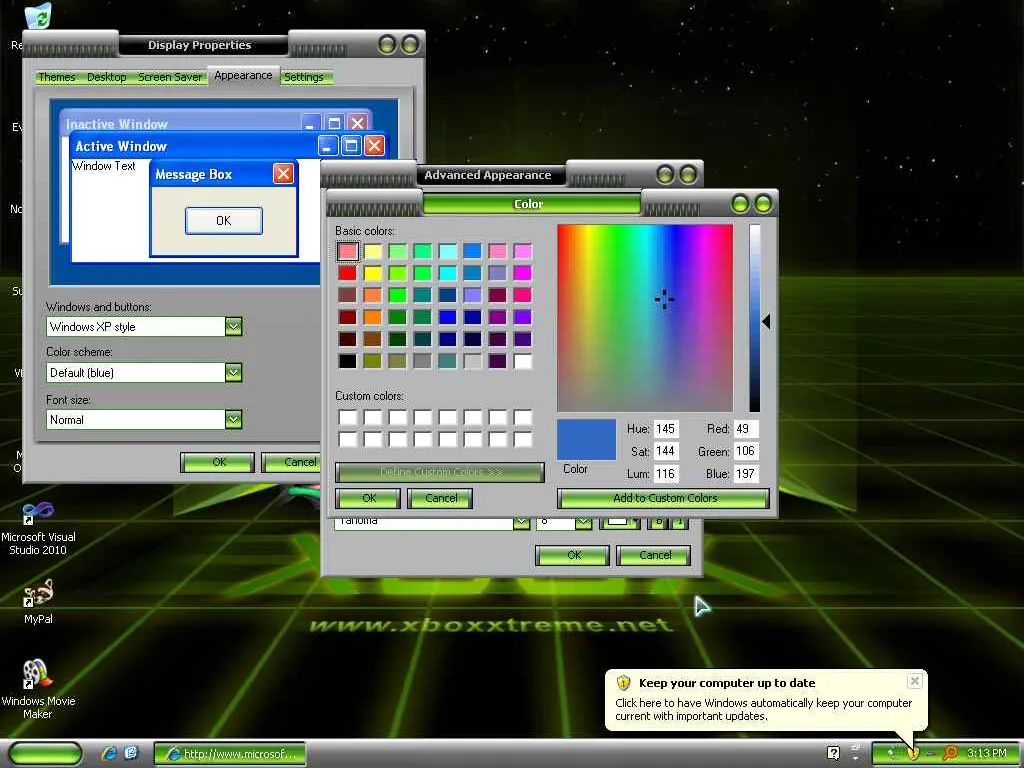Click the Sat input field
The image size is (1024, 768).
tap(665, 451)
